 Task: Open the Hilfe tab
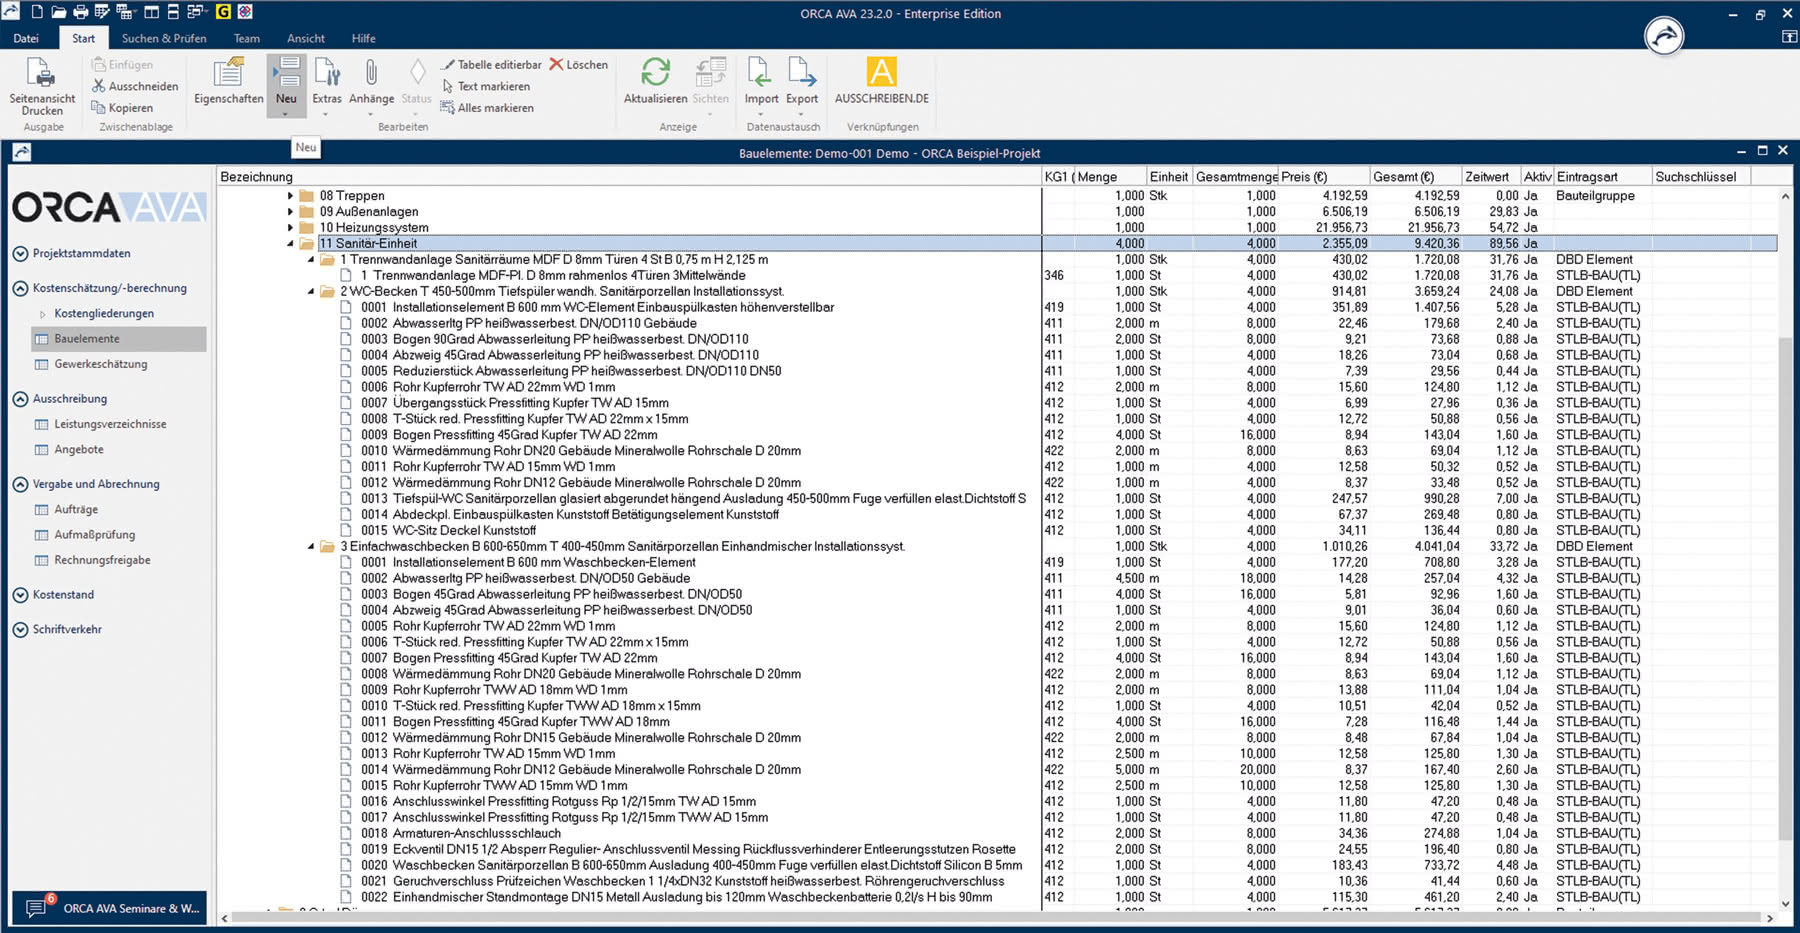click(364, 38)
